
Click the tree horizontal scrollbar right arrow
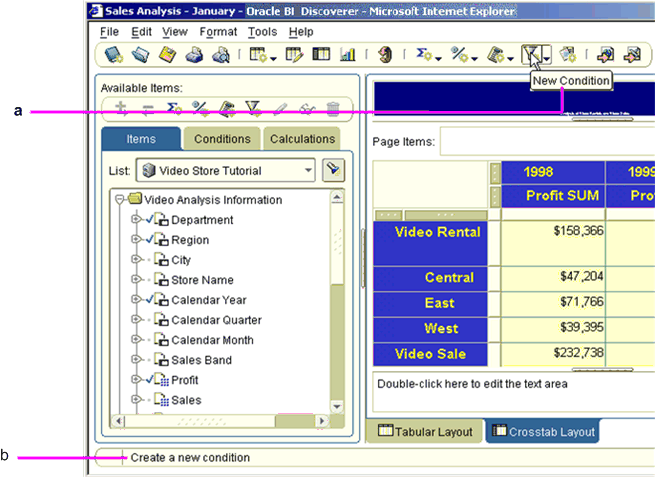pos(322,421)
